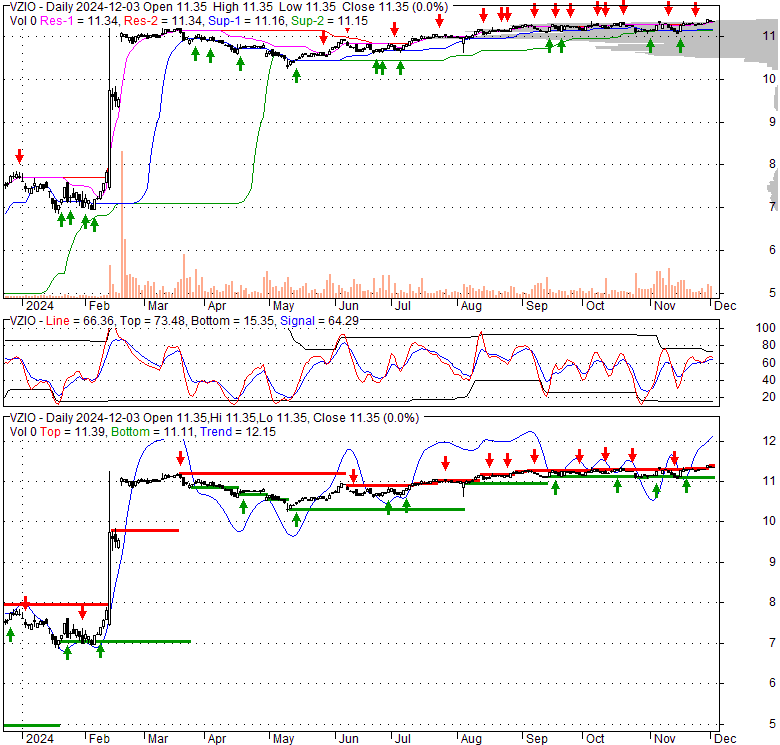Click the Res-2 = 11.34 legend label
Image resolution: width=780 pixels, height=745 pixels.
[x=163, y=21]
